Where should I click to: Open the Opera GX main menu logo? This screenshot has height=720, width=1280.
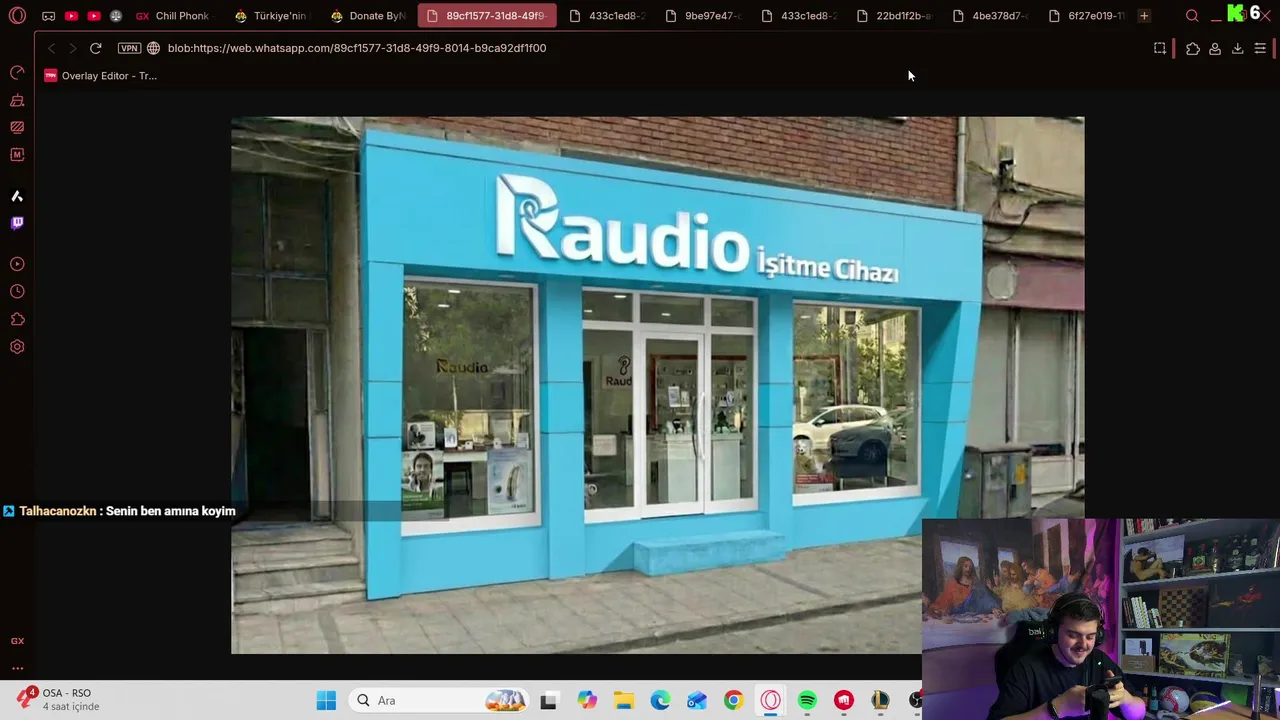[x=17, y=16]
